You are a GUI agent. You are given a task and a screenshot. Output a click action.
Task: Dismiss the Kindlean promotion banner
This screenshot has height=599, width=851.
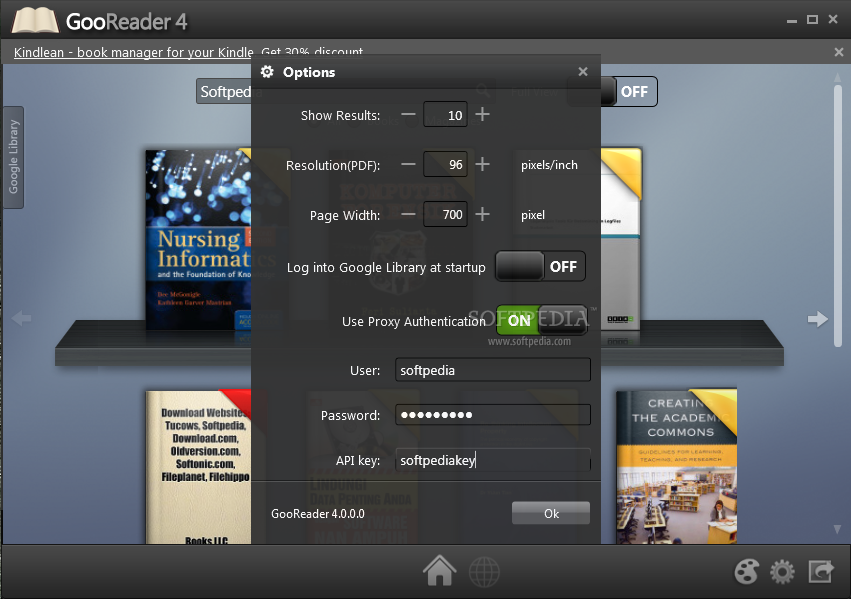coord(839,52)
